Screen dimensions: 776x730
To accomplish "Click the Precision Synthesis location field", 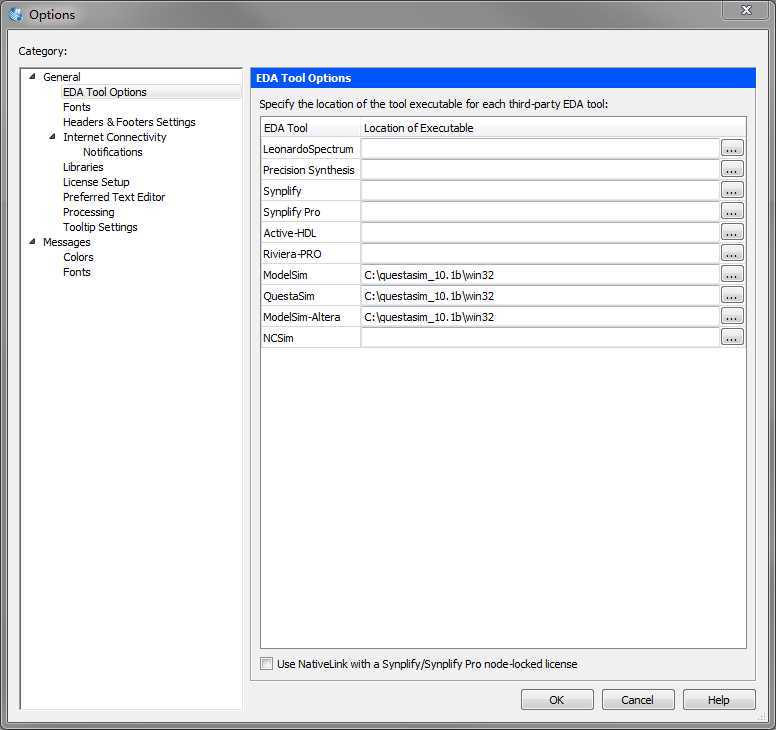I will tap(540, 169).
